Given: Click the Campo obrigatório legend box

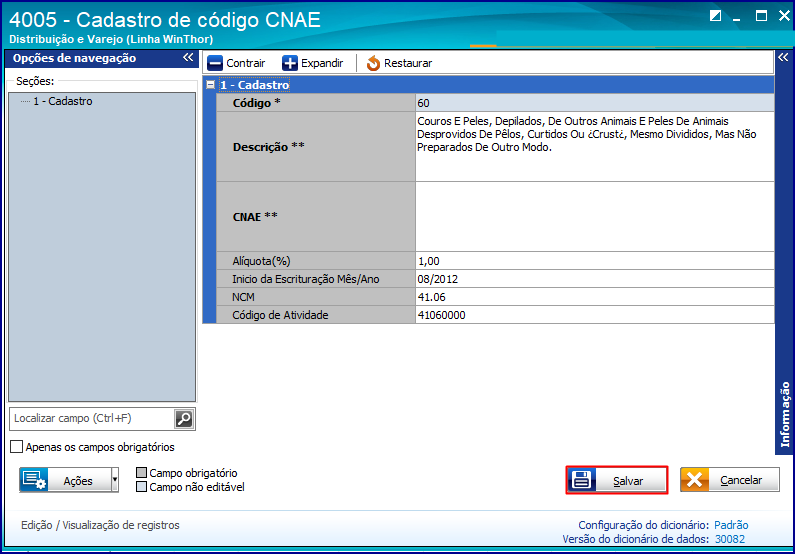Looking at the screenshot, I should coord(141,473).
